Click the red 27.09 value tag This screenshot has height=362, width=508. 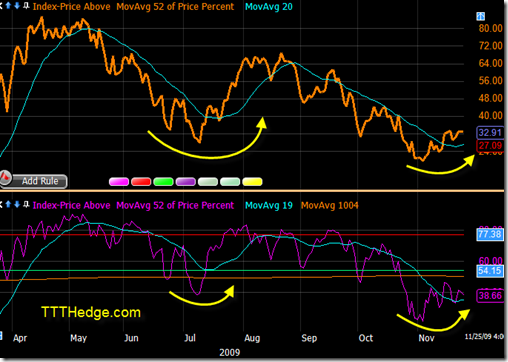coord(490,146)
